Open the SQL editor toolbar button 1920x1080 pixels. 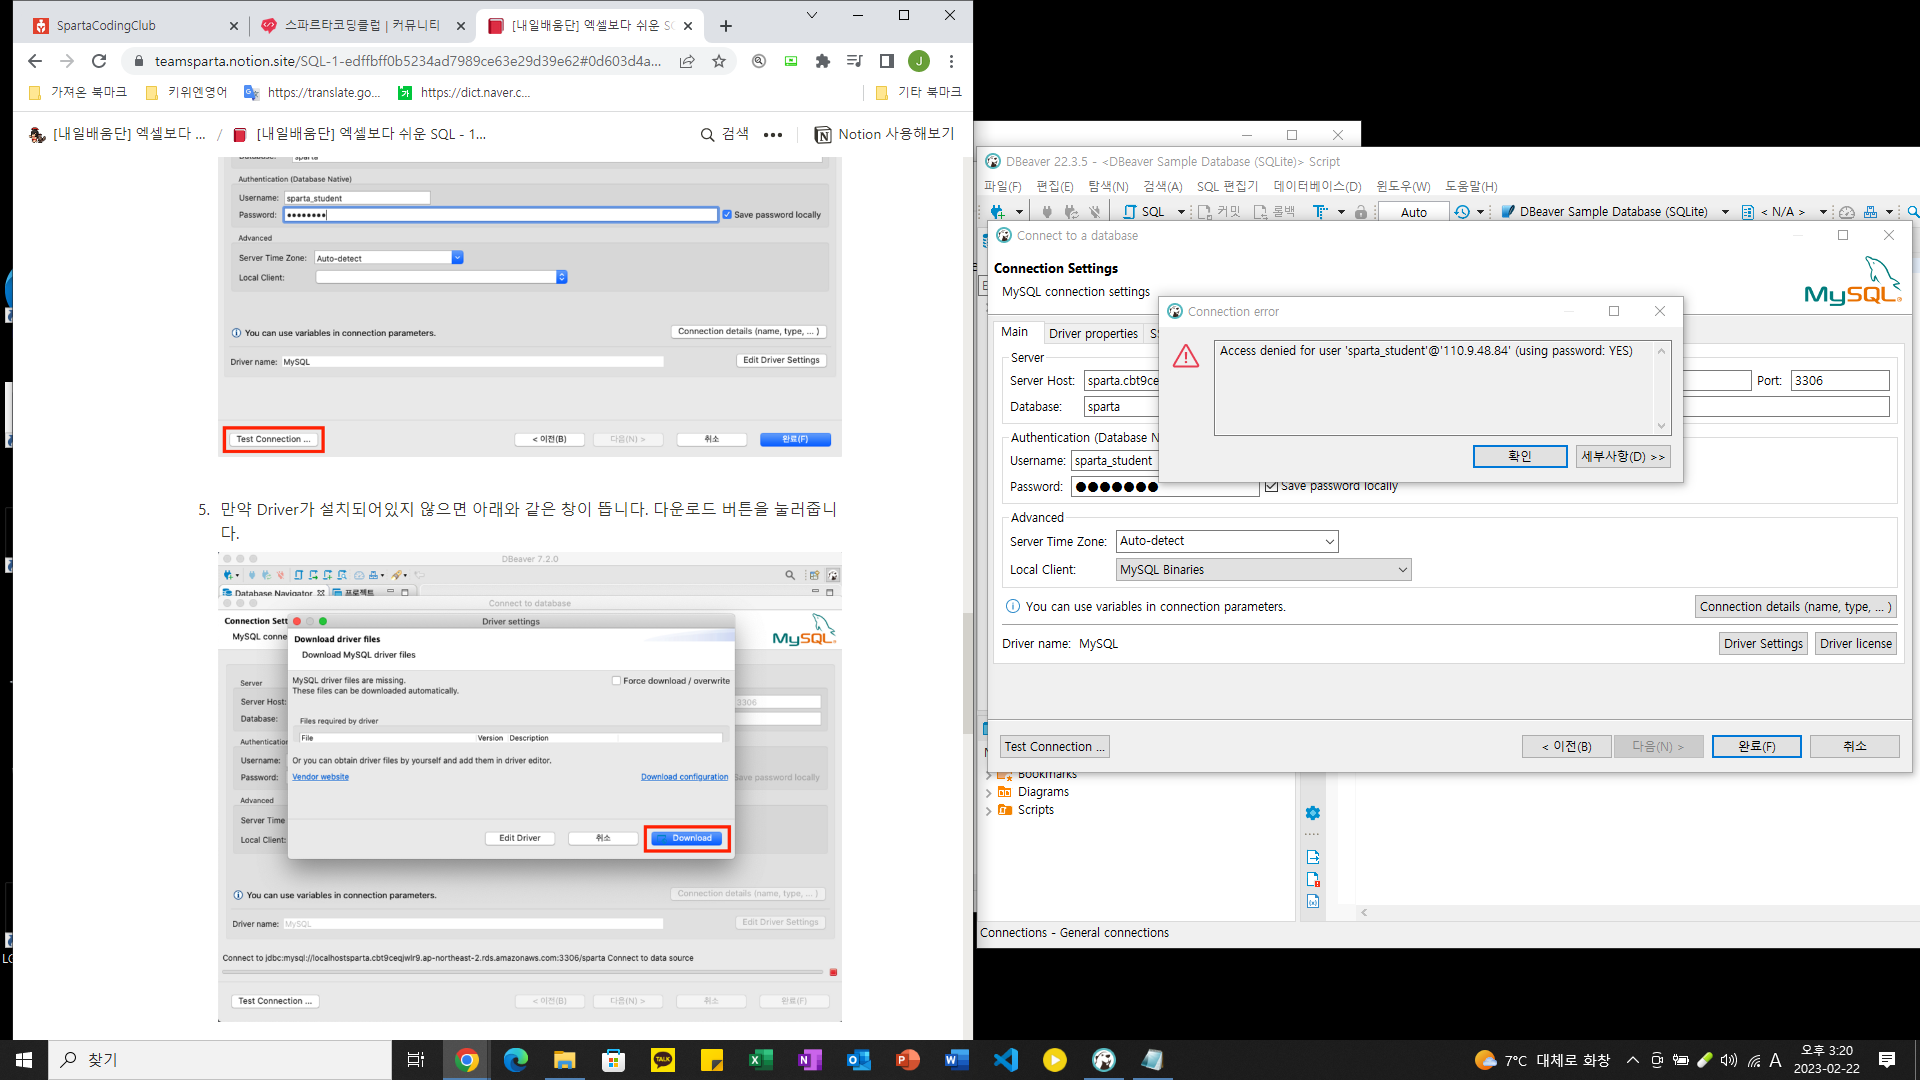coord(1144,212)
